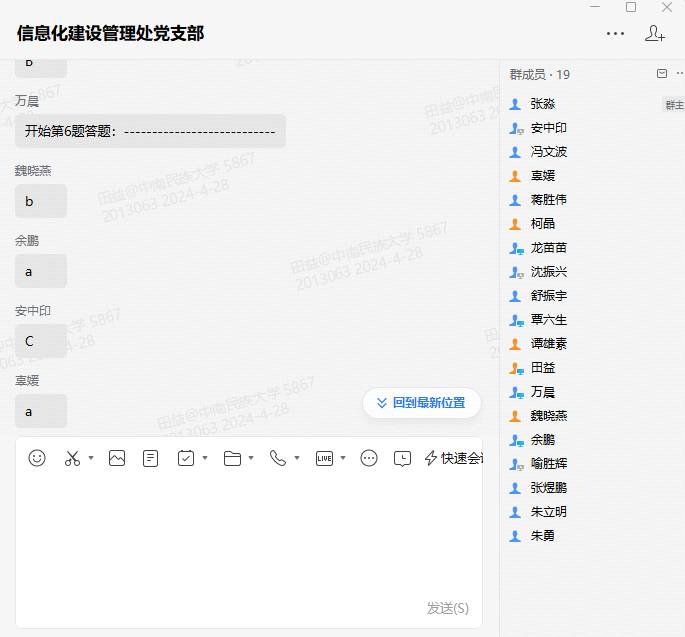Open the document note icon in toolbar
The width and height of the screenshot is (685, 637).
point(150,458)
